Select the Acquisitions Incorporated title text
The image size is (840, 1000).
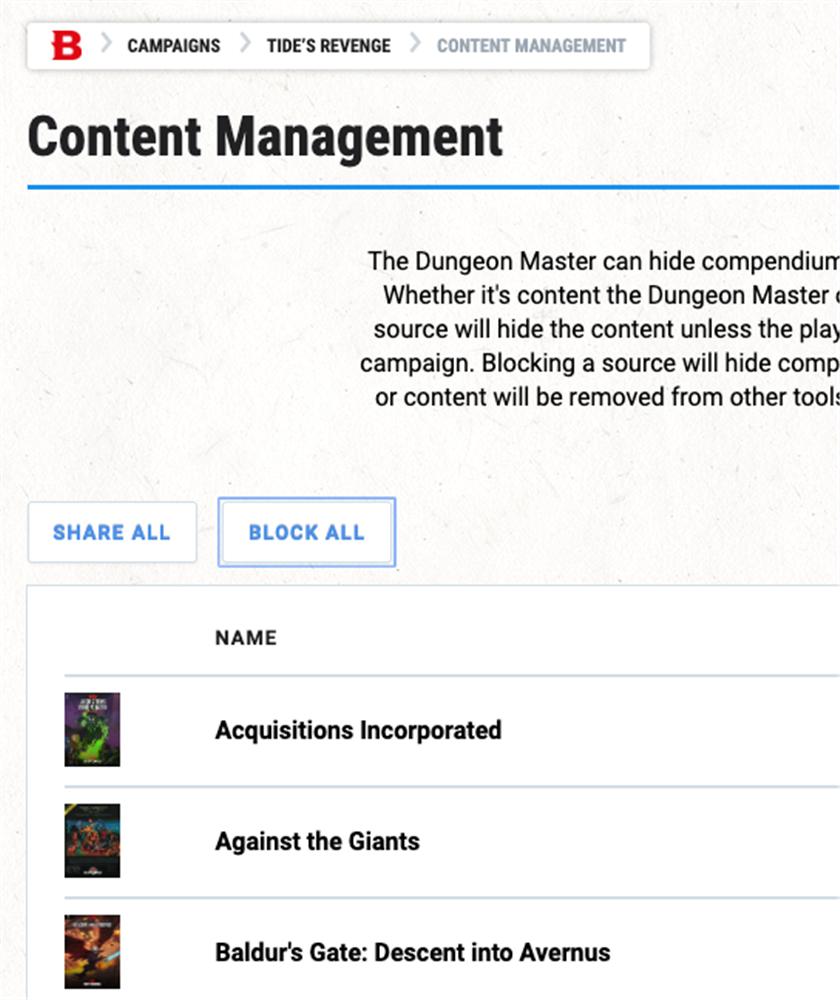coord(358,730)
